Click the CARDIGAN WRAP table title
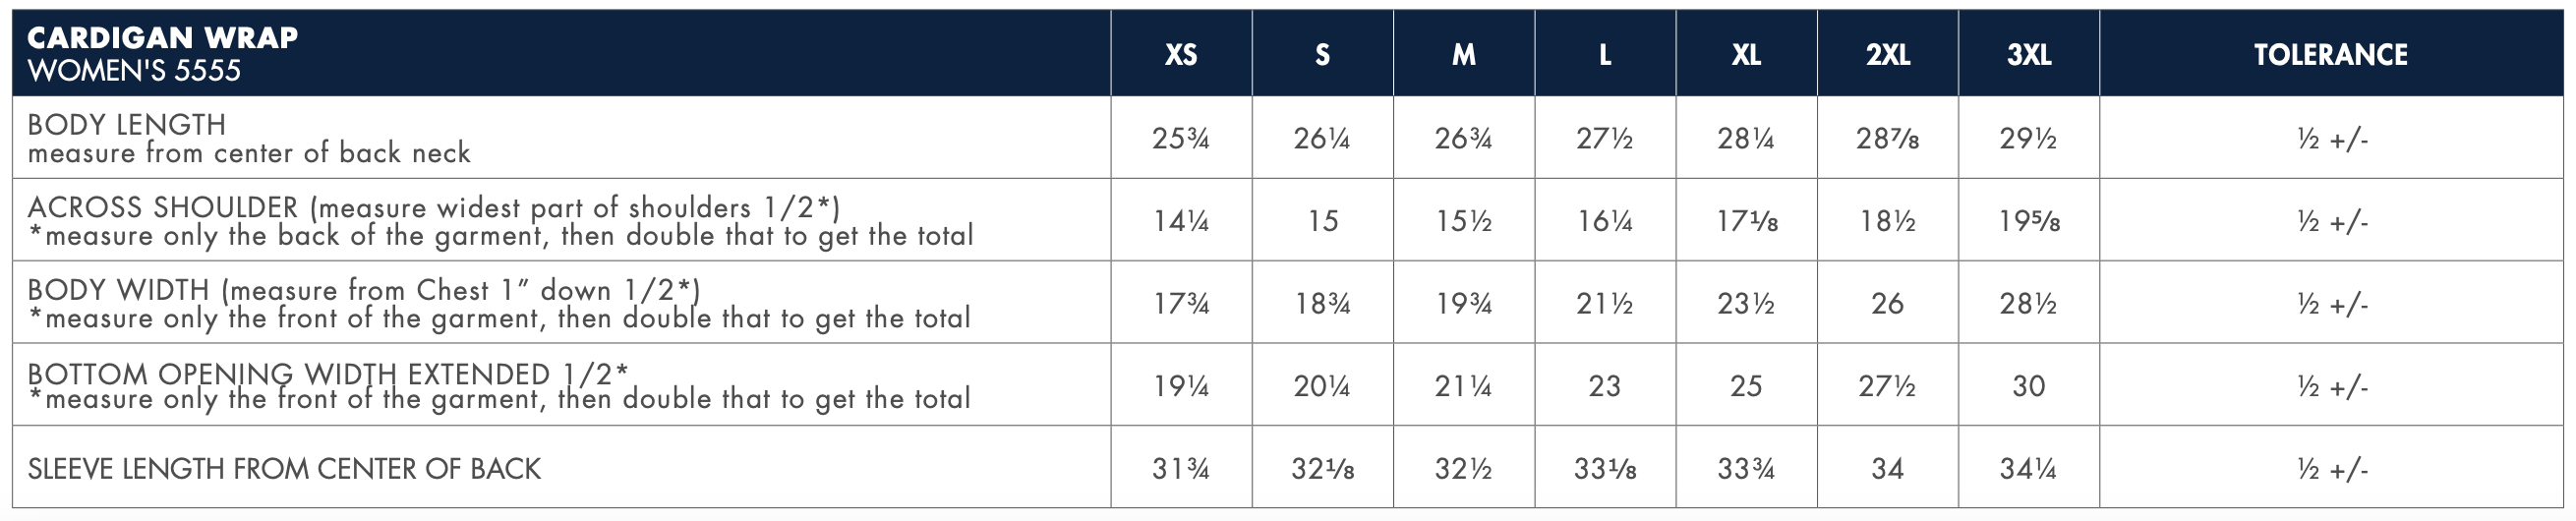2576x521 pixels. (162, 38)
